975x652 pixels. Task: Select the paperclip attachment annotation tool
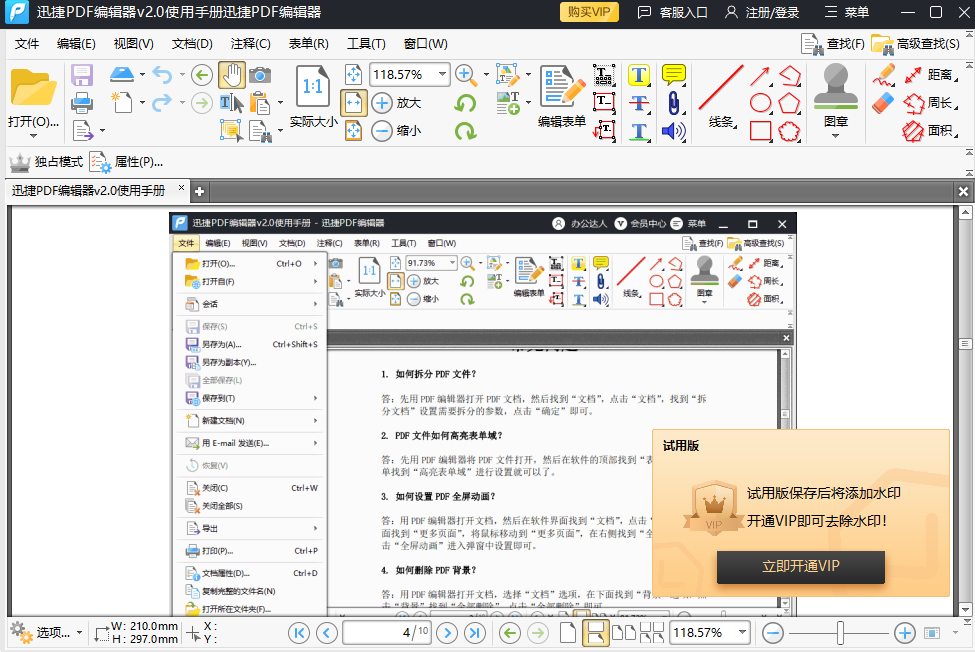pyautogui.click(x=674, y=103)
